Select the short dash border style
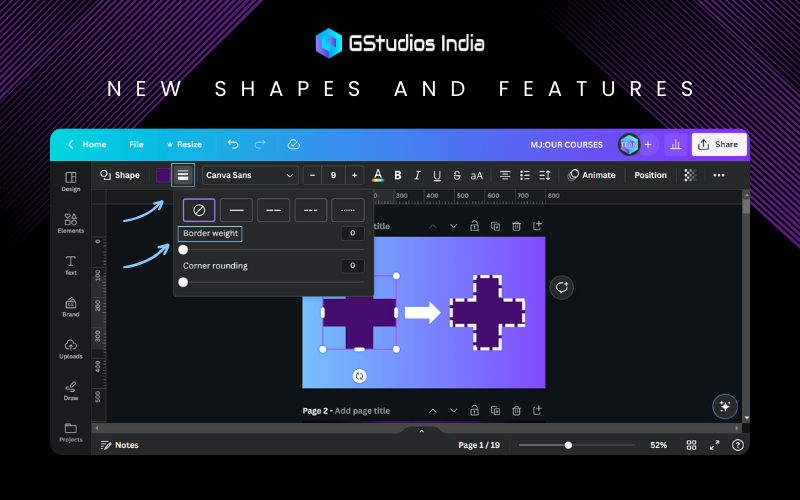Image resolution: width=800 pixels, height=500 pixels. click(x=311, y=210)
